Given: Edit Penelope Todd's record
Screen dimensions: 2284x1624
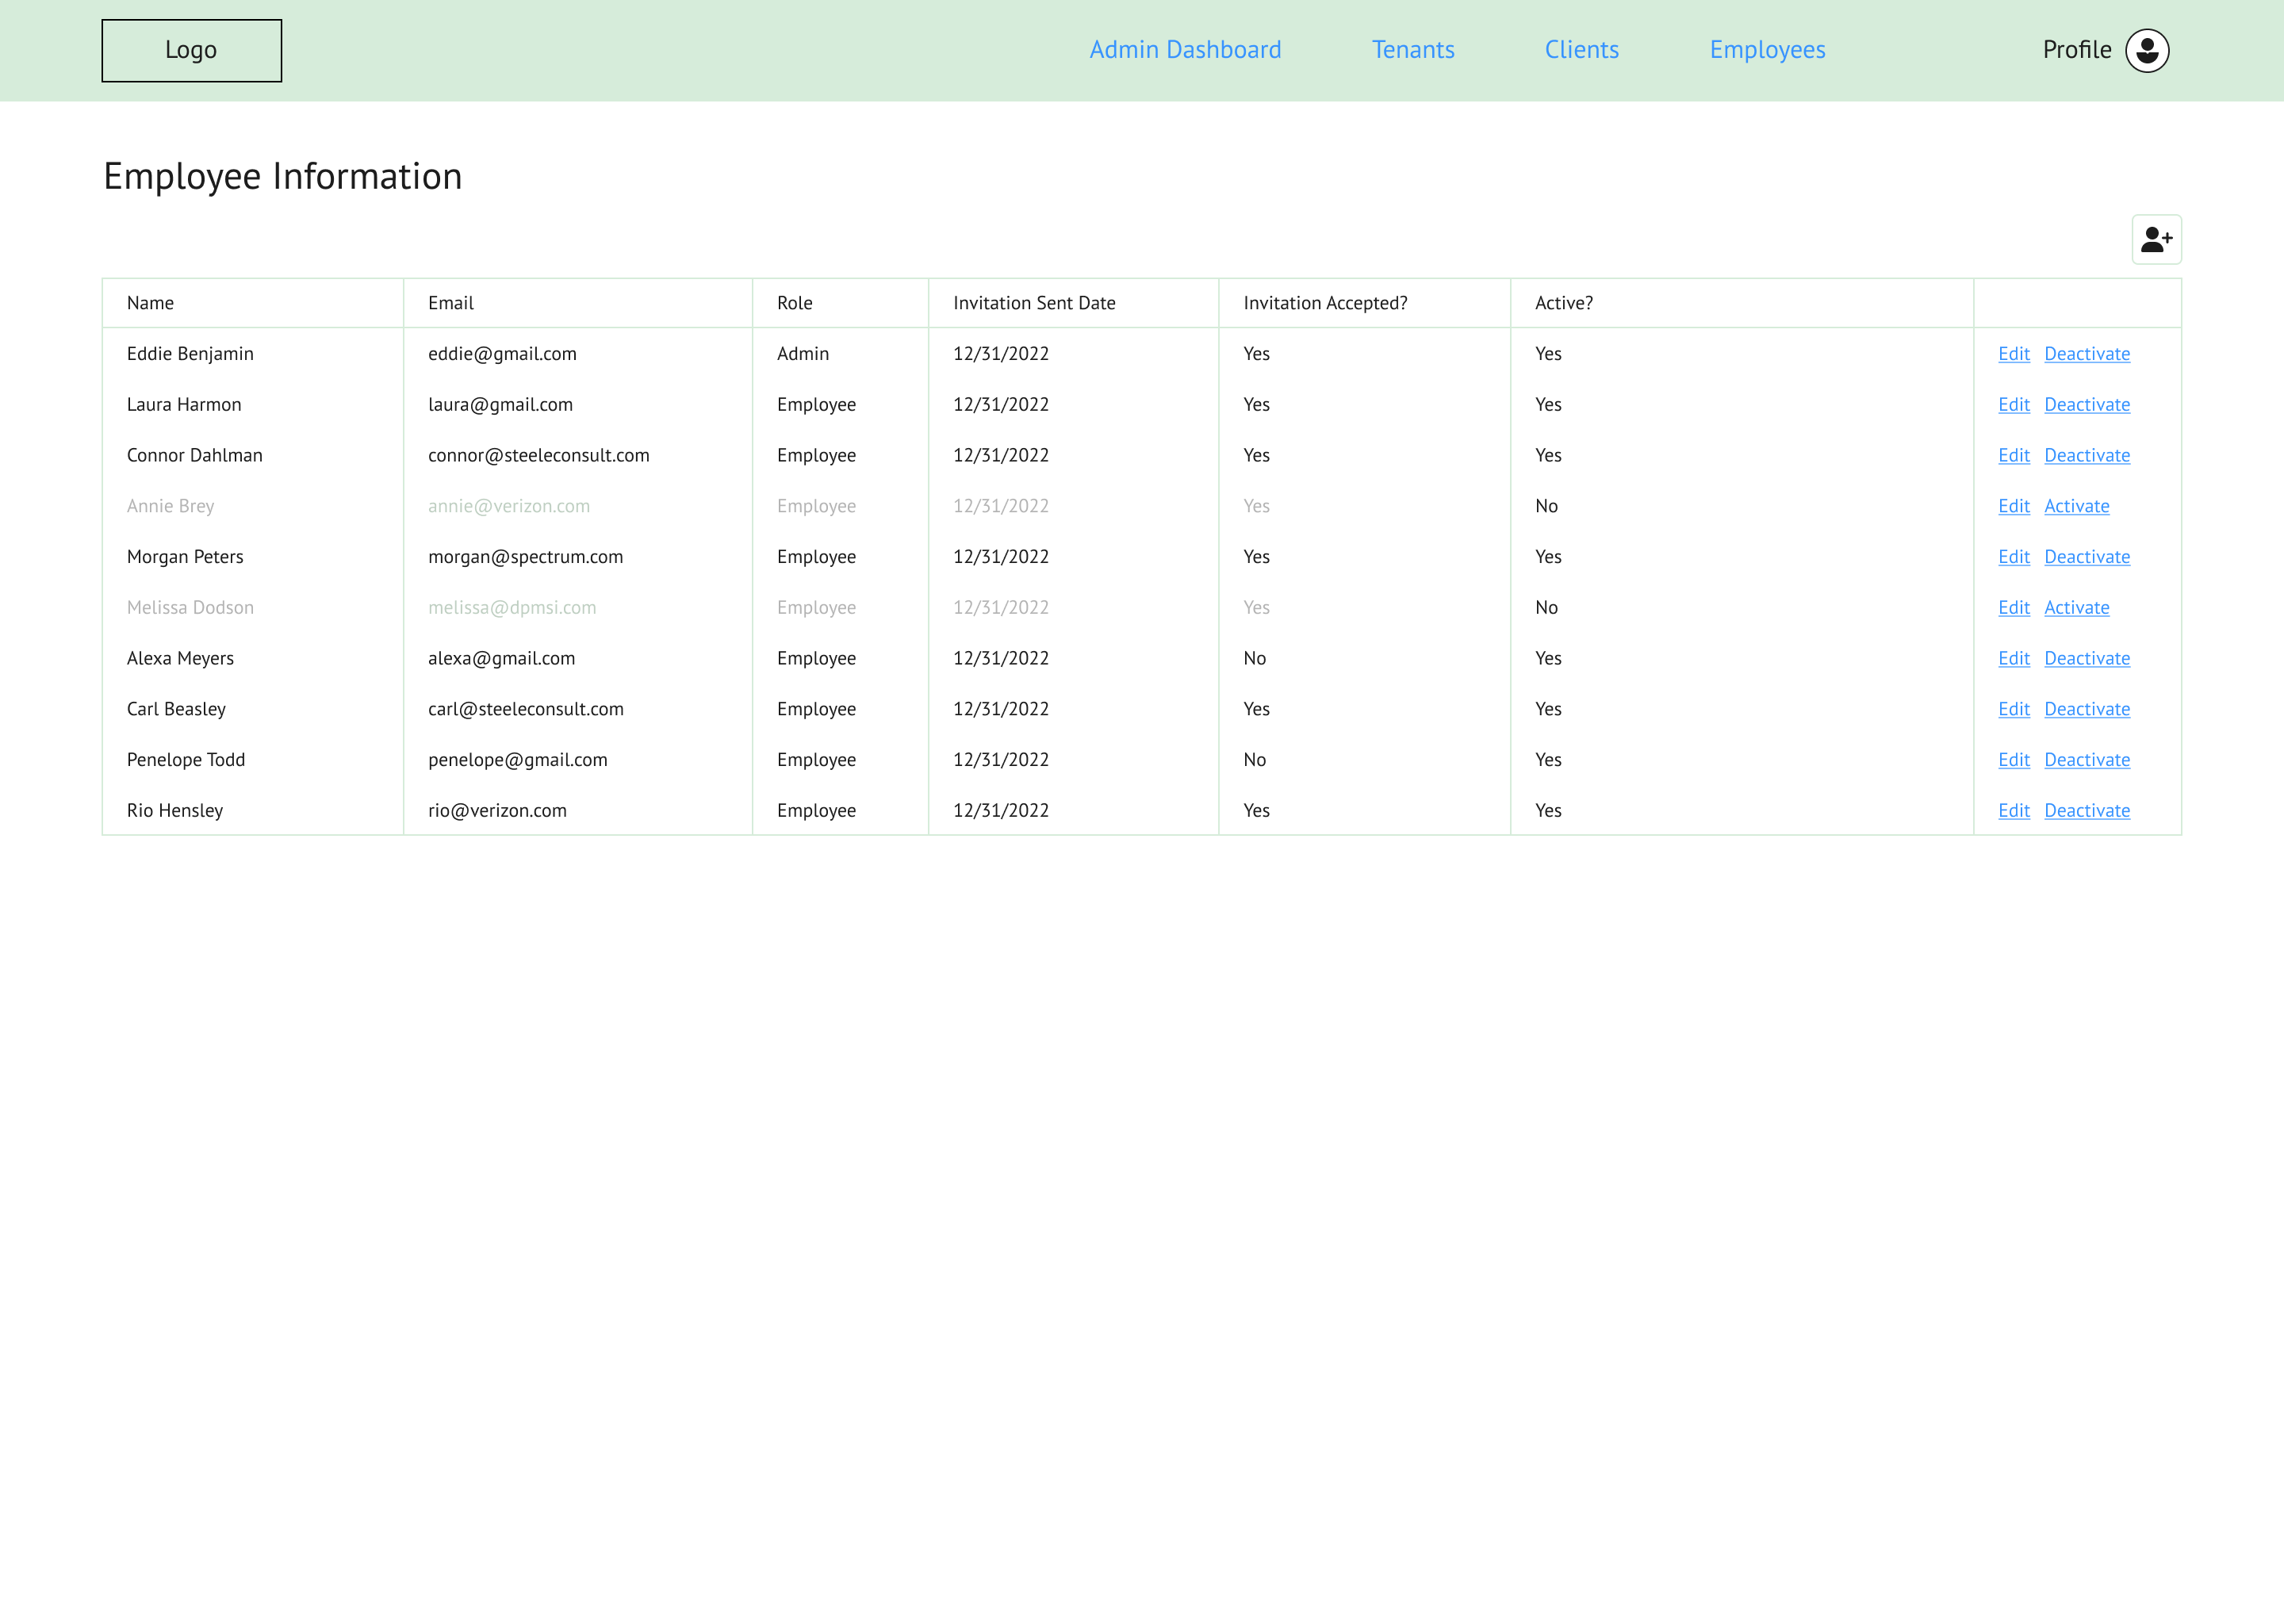Looking at the screenshot, I should (2013, 760).
